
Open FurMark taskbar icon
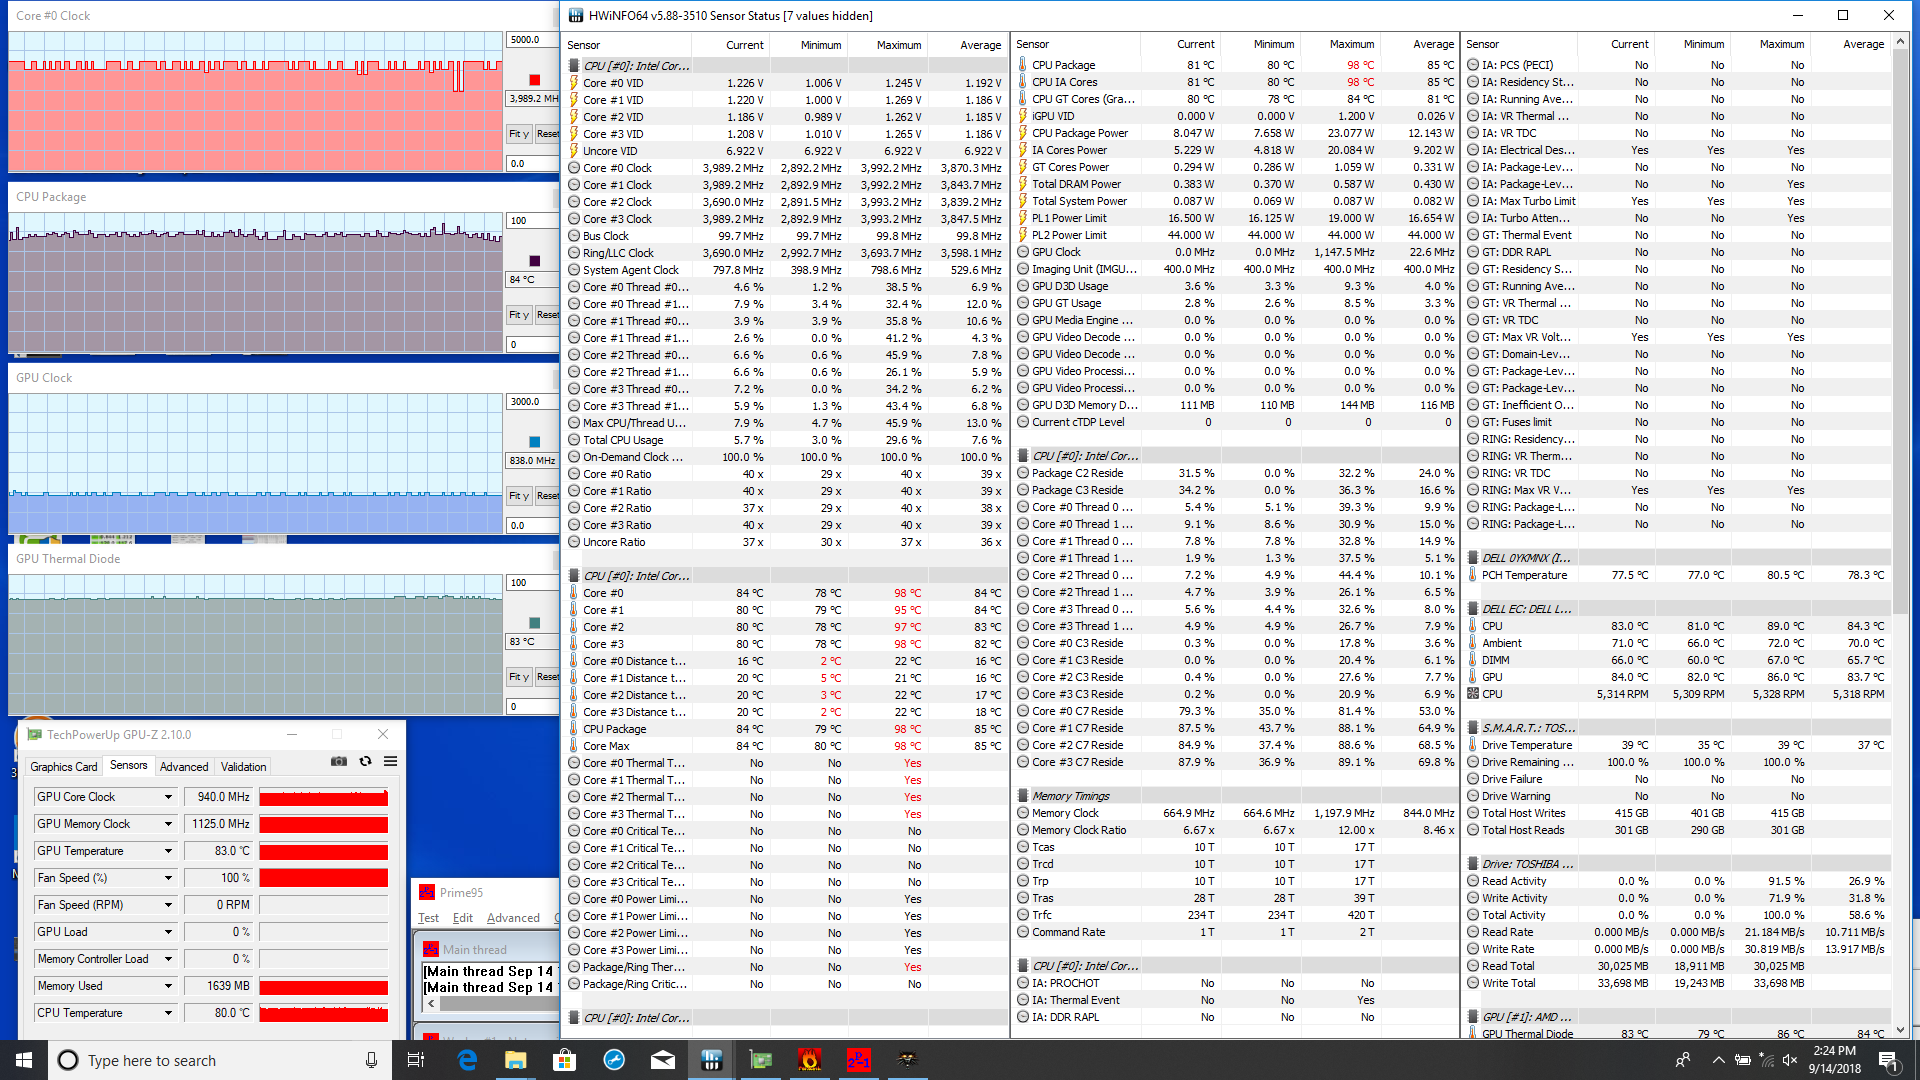coord(810,1060)
